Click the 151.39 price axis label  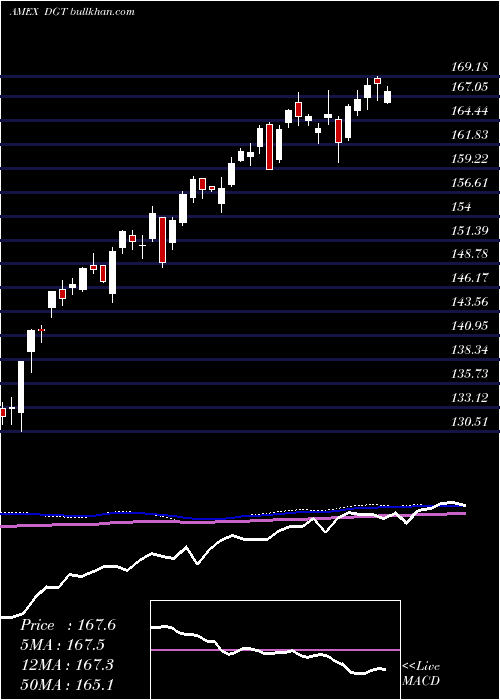[x=470, y=231]
